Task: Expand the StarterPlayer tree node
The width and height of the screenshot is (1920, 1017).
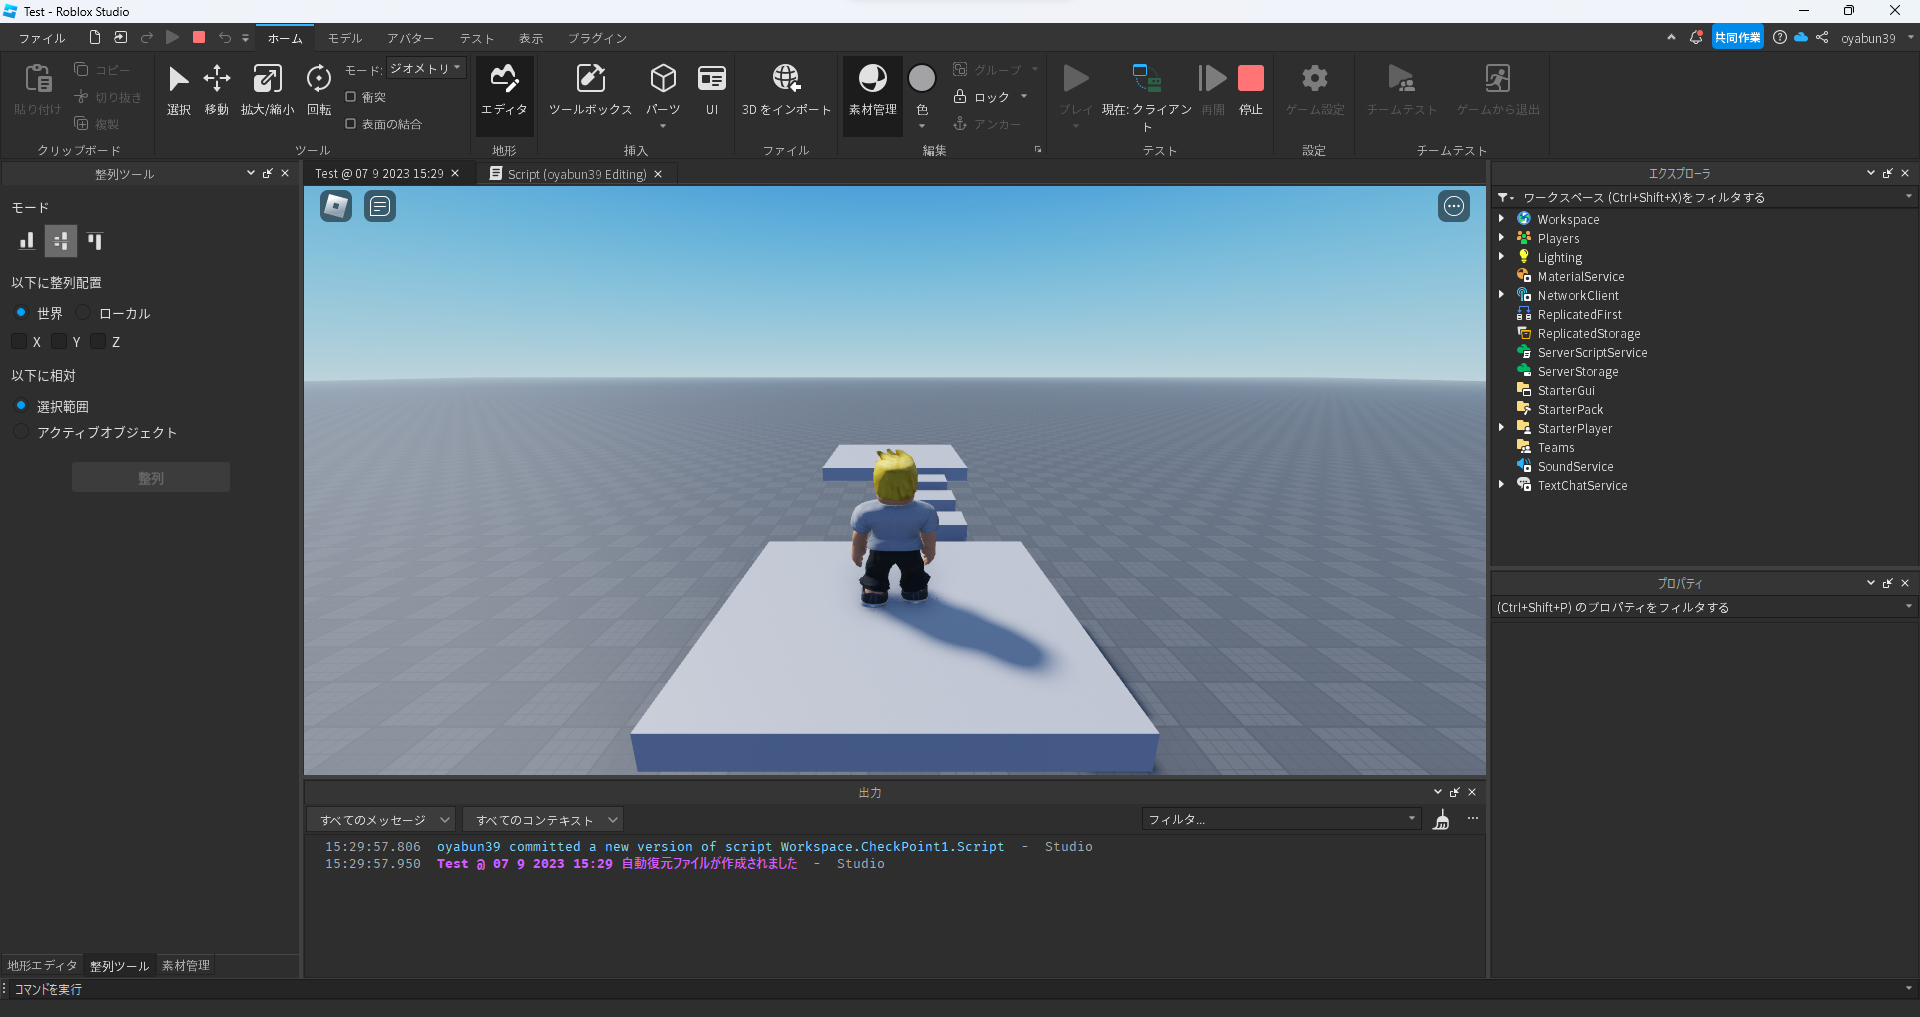Action: coord(1502,428)
